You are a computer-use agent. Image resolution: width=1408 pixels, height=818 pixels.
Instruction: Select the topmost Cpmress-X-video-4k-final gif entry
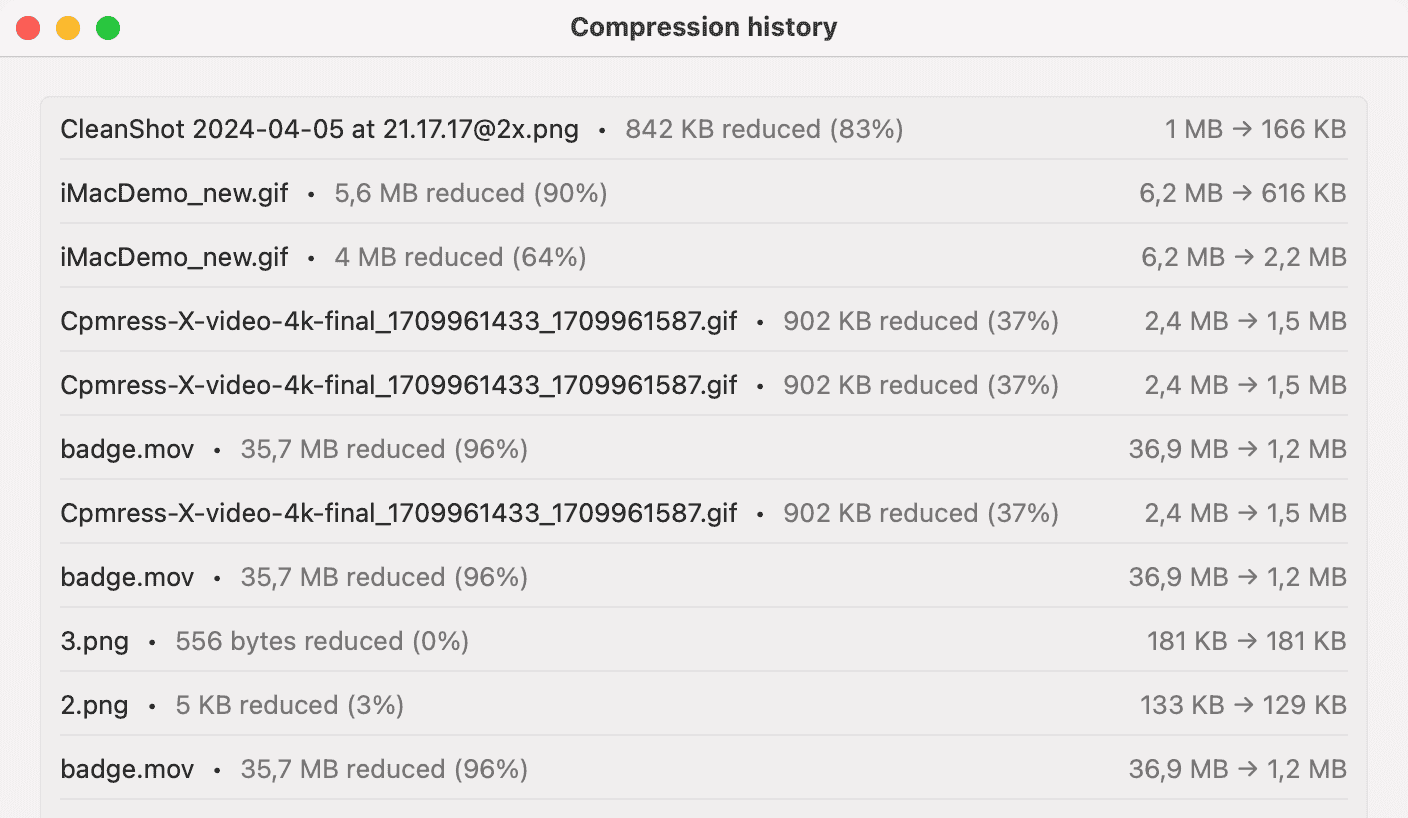point(398,321)
